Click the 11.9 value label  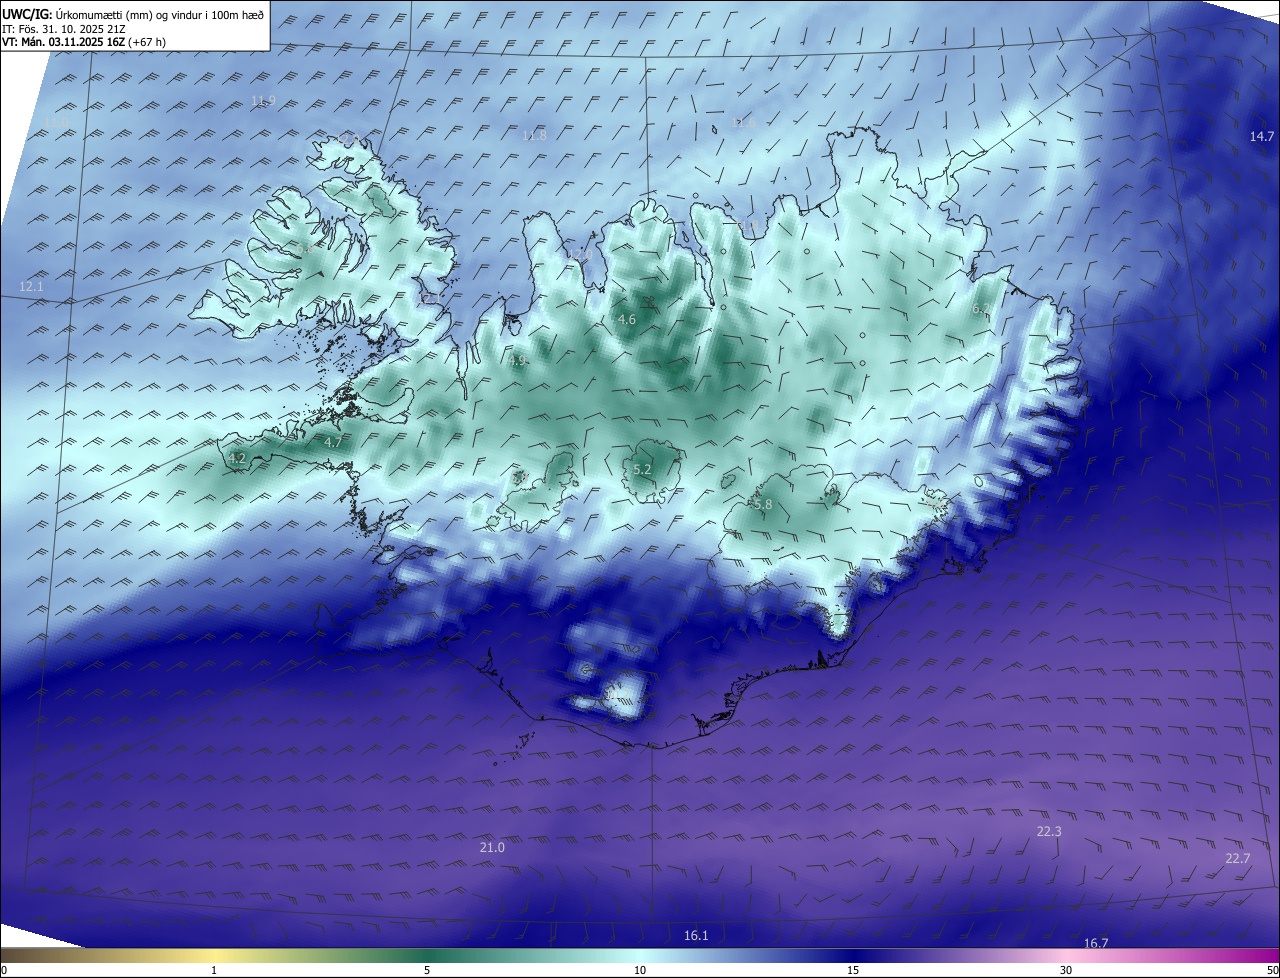[263, 101]
